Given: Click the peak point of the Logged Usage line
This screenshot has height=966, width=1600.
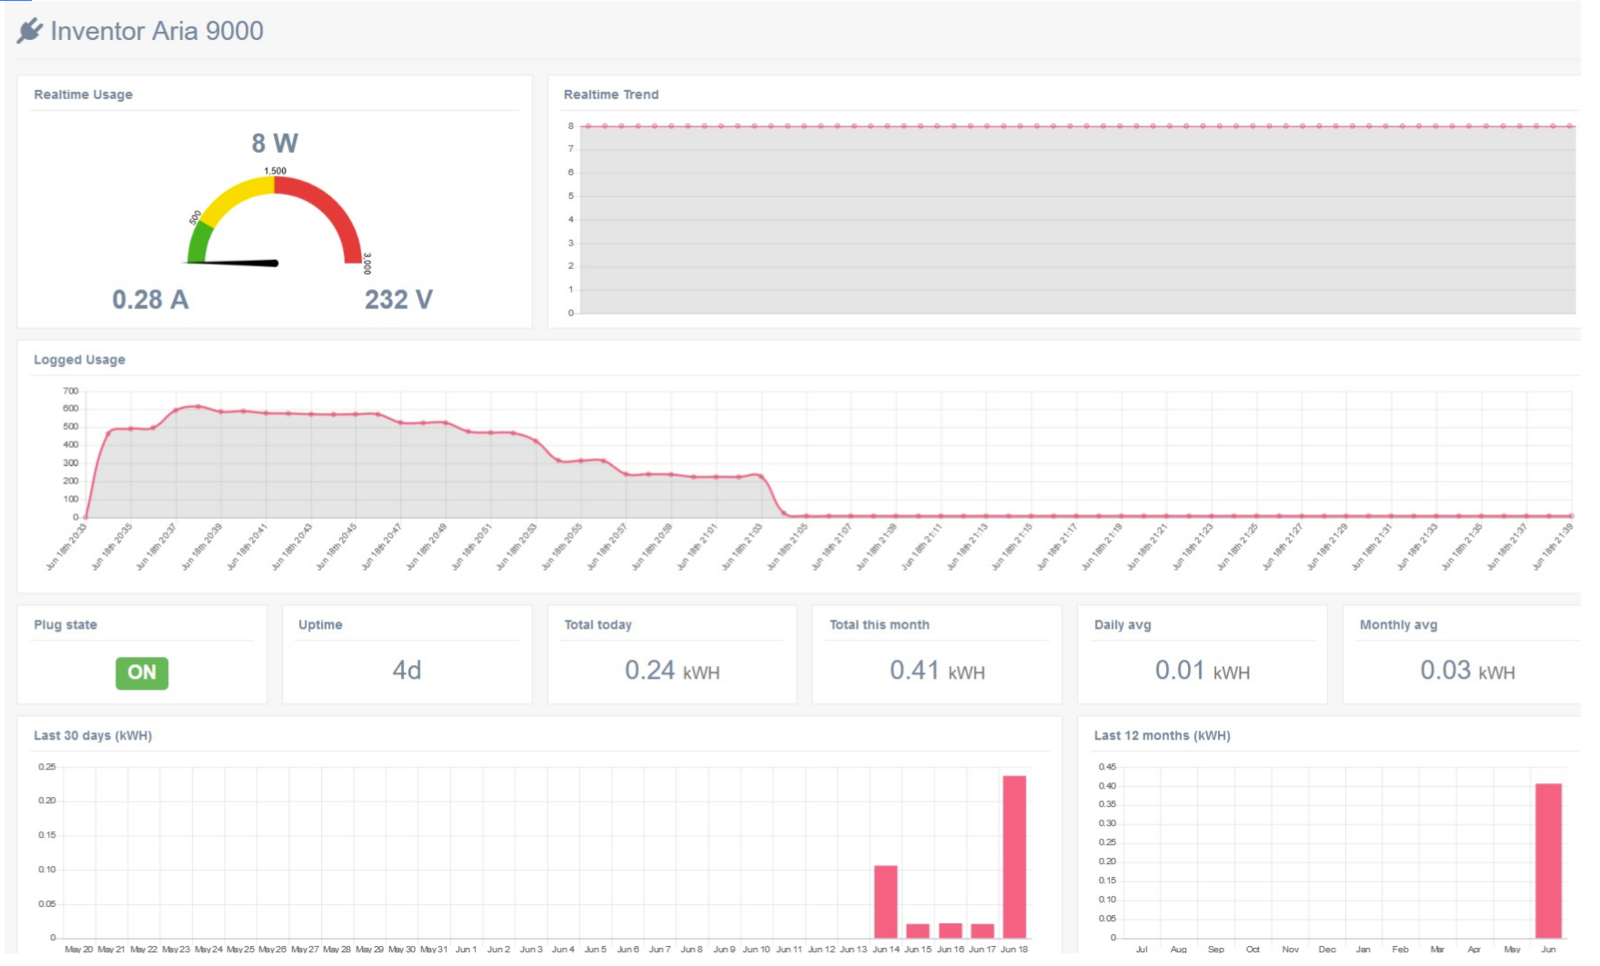Looking at the screenshot, I should pyautogui.click(x=198, y=406).
